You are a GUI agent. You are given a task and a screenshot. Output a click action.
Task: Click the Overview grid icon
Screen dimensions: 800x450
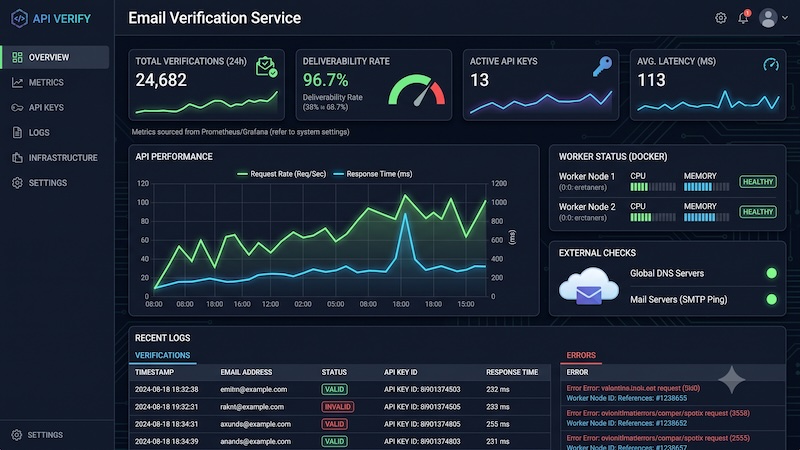(x=17, y=57)
